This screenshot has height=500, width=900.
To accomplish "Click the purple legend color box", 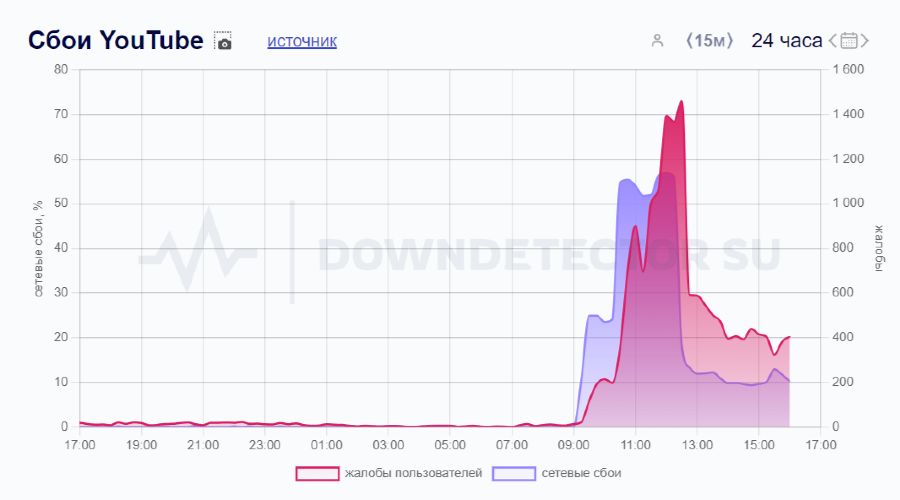I will coord(514,473).
